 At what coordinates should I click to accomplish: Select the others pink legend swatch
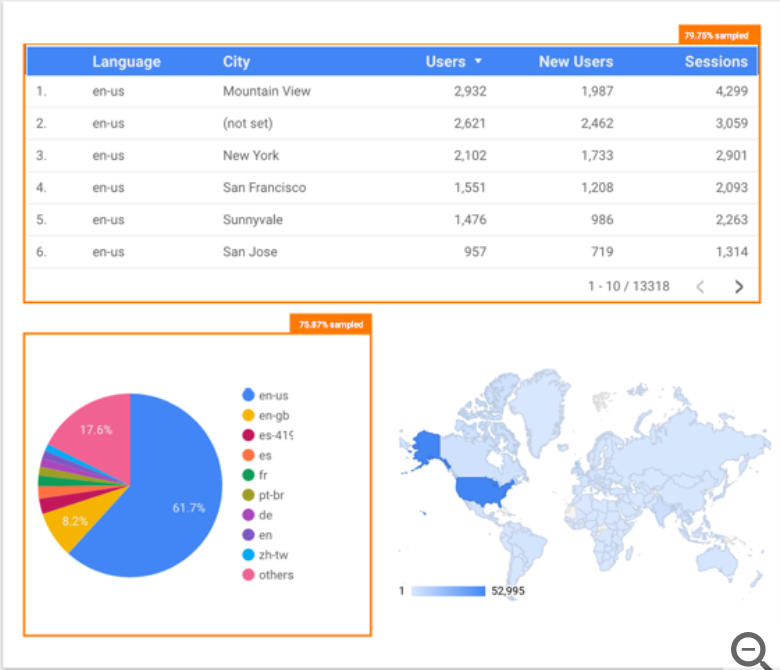[x=248, y=575]
